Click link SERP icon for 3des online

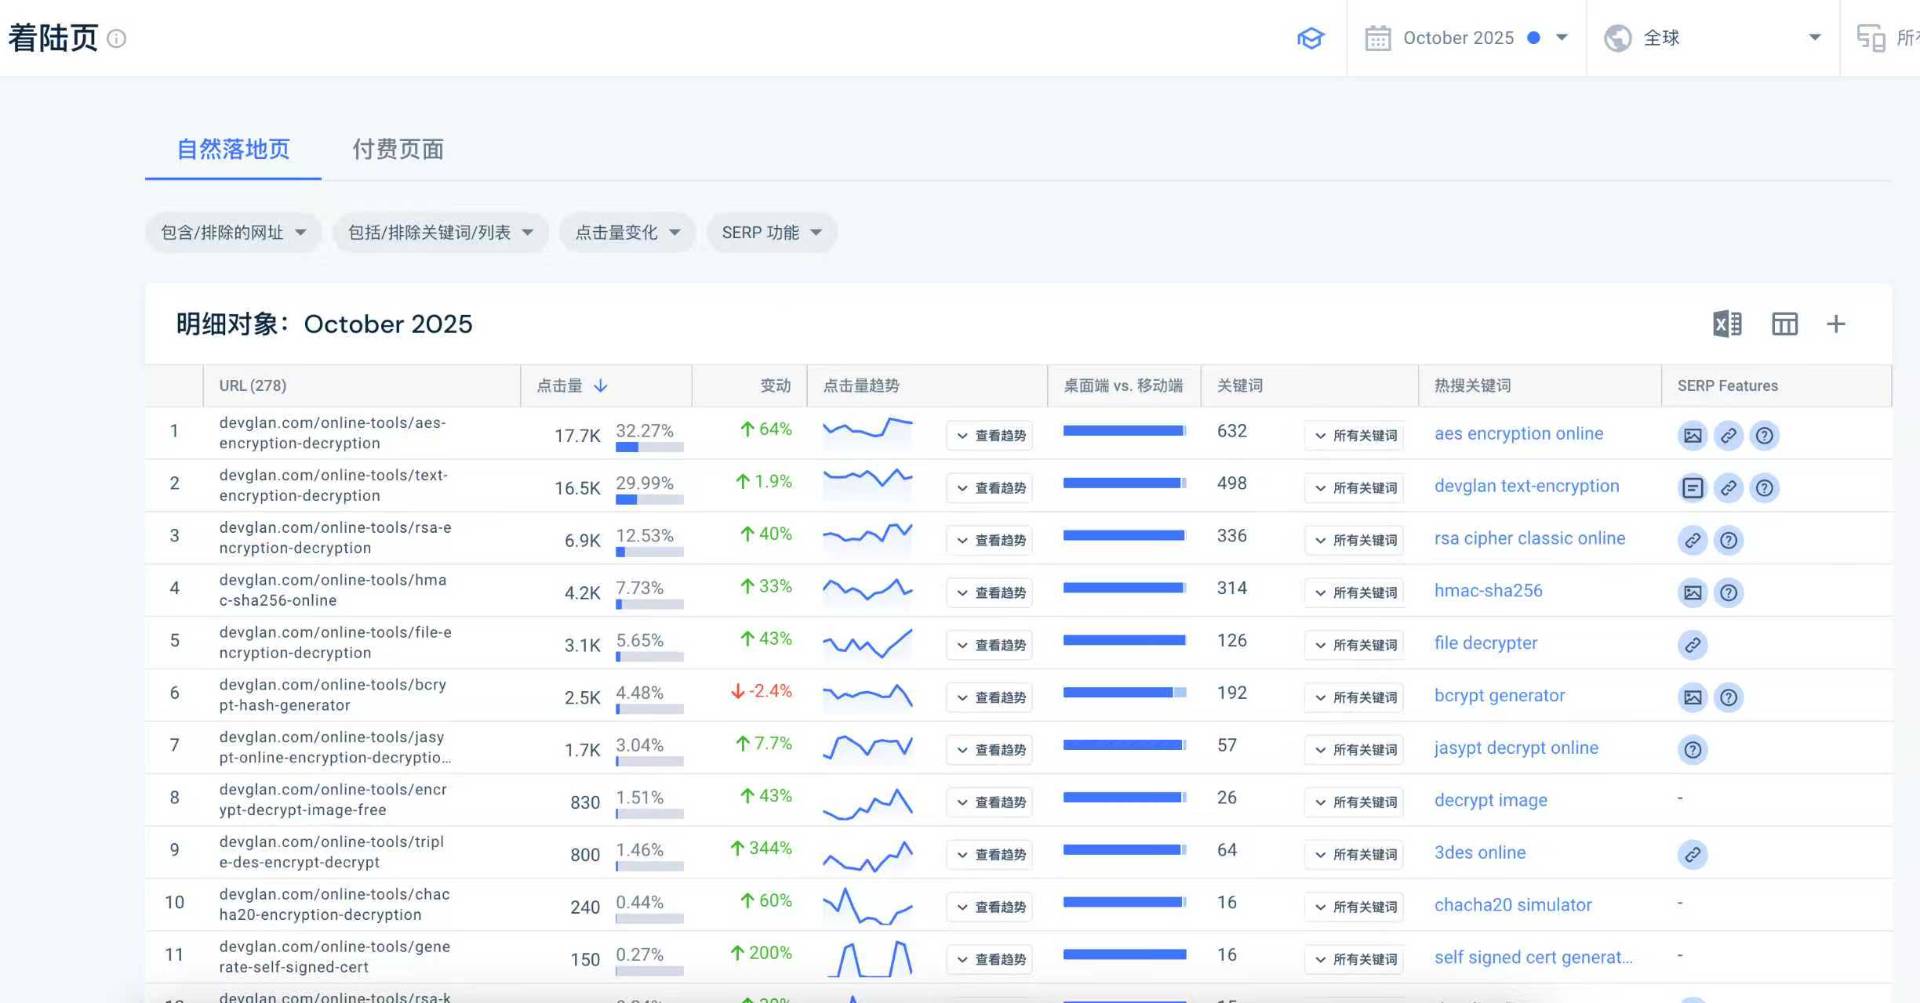point(1693,855)
